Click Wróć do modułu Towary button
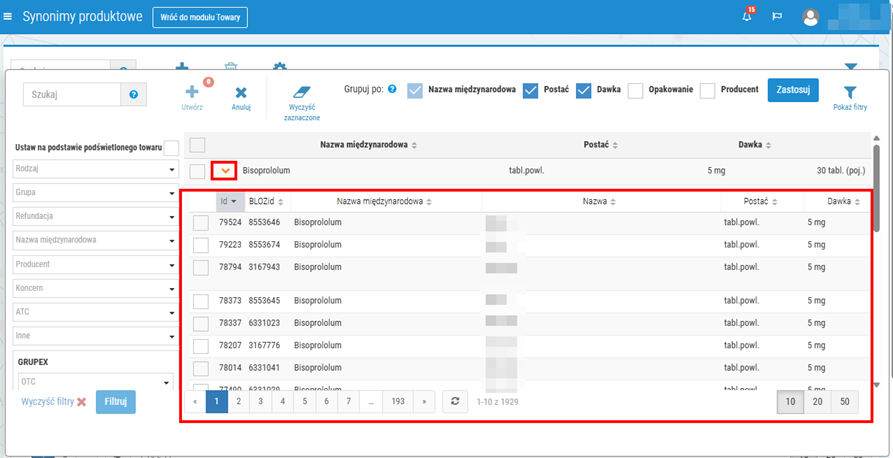The width and height of the screenshot is (893, 458). coord(200,17)
